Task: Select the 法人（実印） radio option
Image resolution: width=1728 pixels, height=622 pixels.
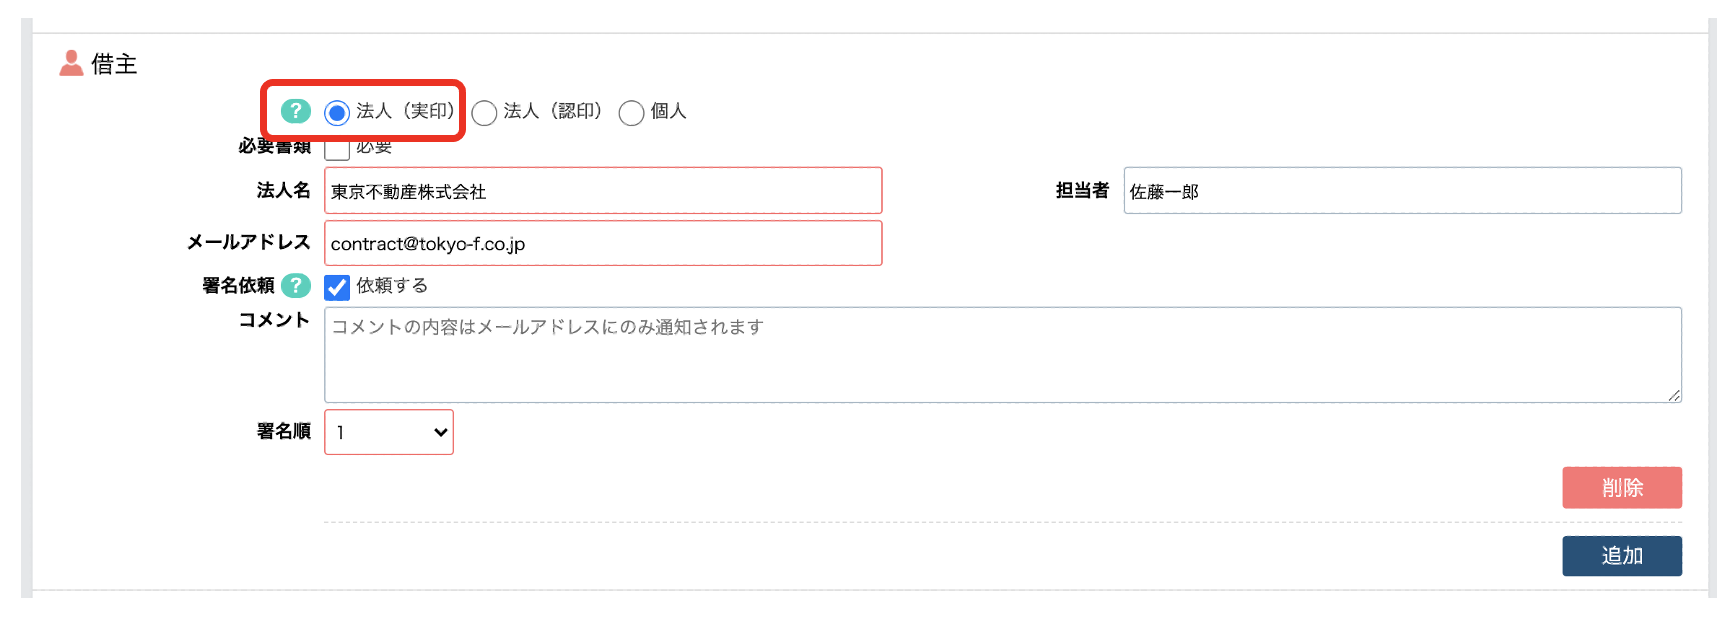Action: click(x=337, y=113)
